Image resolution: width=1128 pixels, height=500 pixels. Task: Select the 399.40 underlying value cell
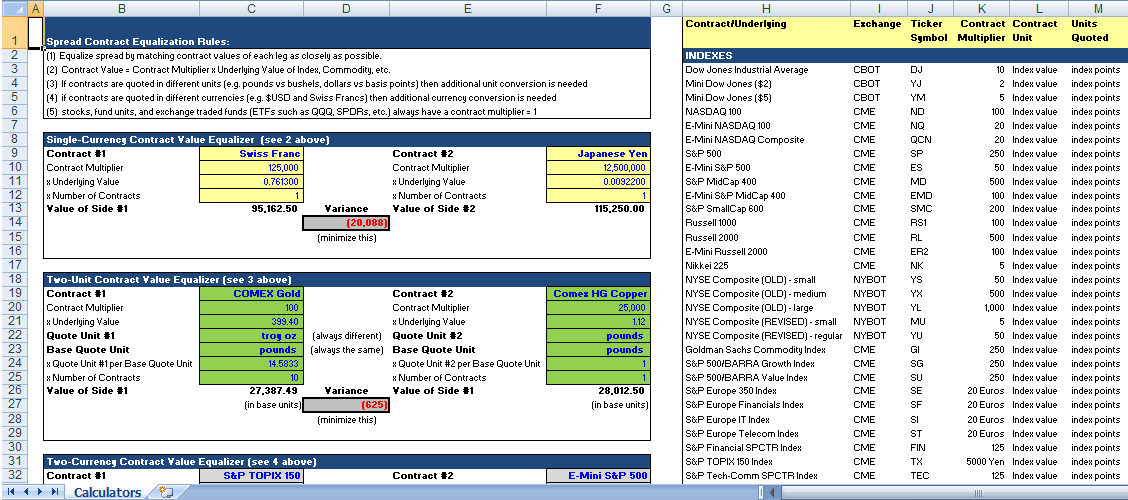point(251,322)
